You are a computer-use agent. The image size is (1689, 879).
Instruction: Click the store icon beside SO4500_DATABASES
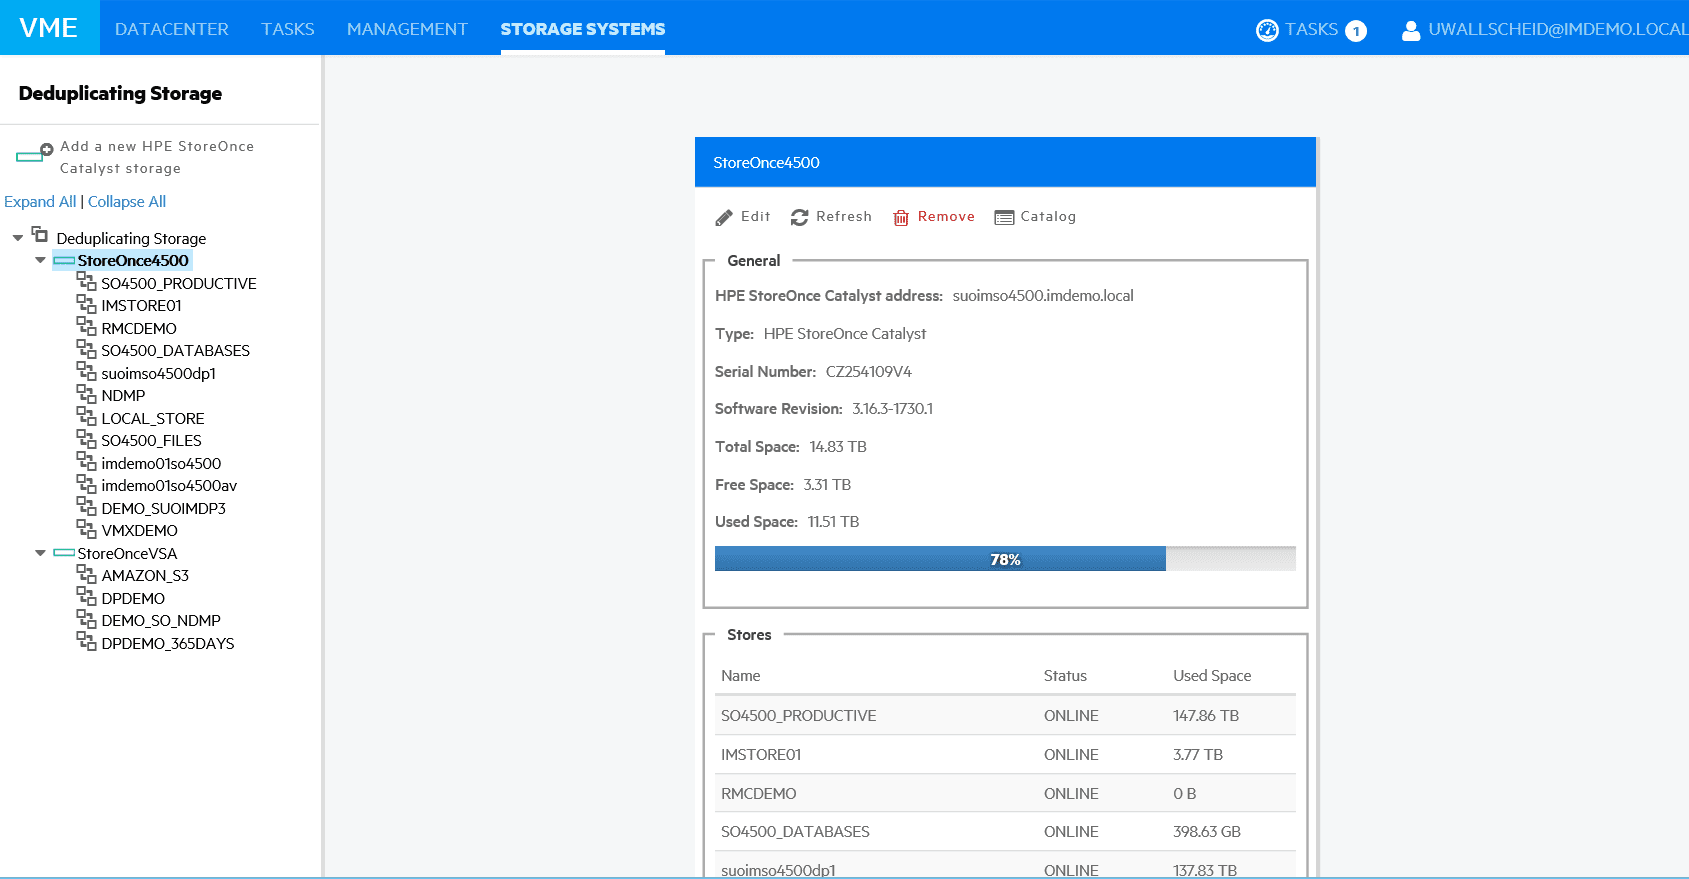point(87,348)
